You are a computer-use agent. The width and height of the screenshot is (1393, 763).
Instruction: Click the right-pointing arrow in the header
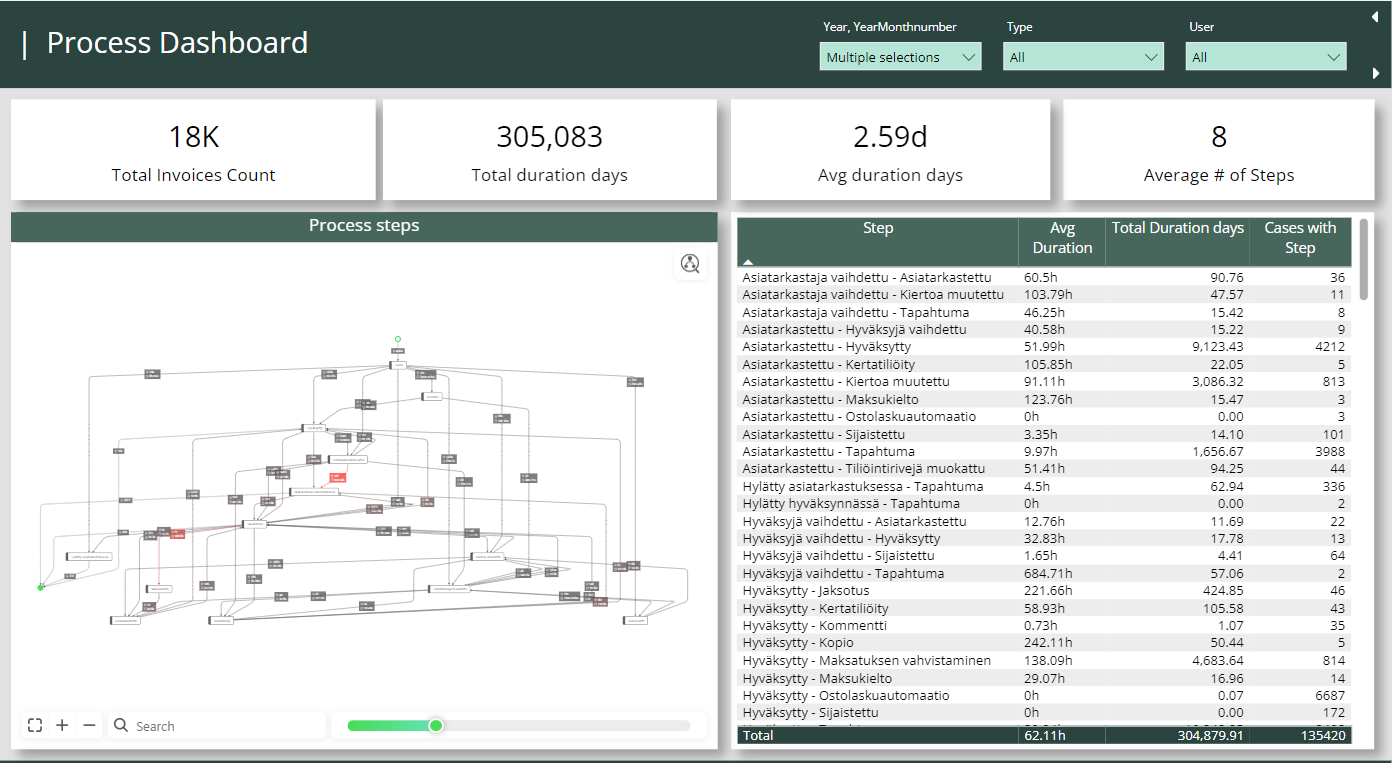point(1375,73)
